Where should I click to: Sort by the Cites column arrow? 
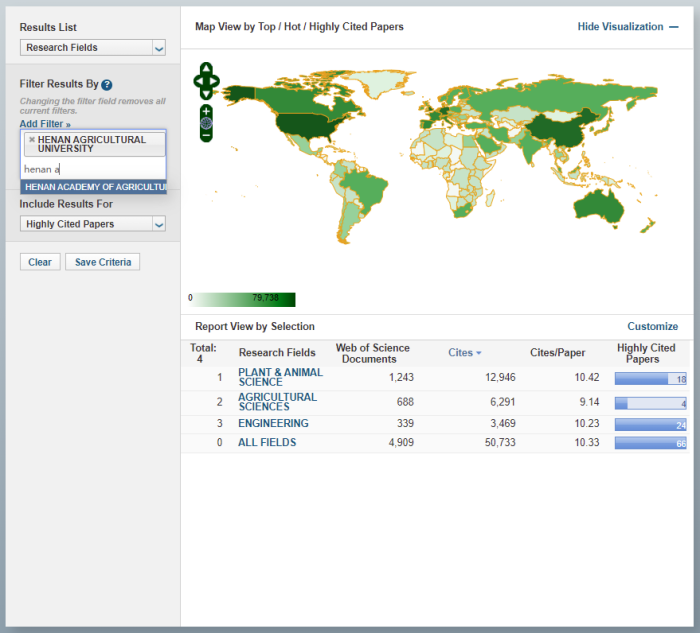479,353
